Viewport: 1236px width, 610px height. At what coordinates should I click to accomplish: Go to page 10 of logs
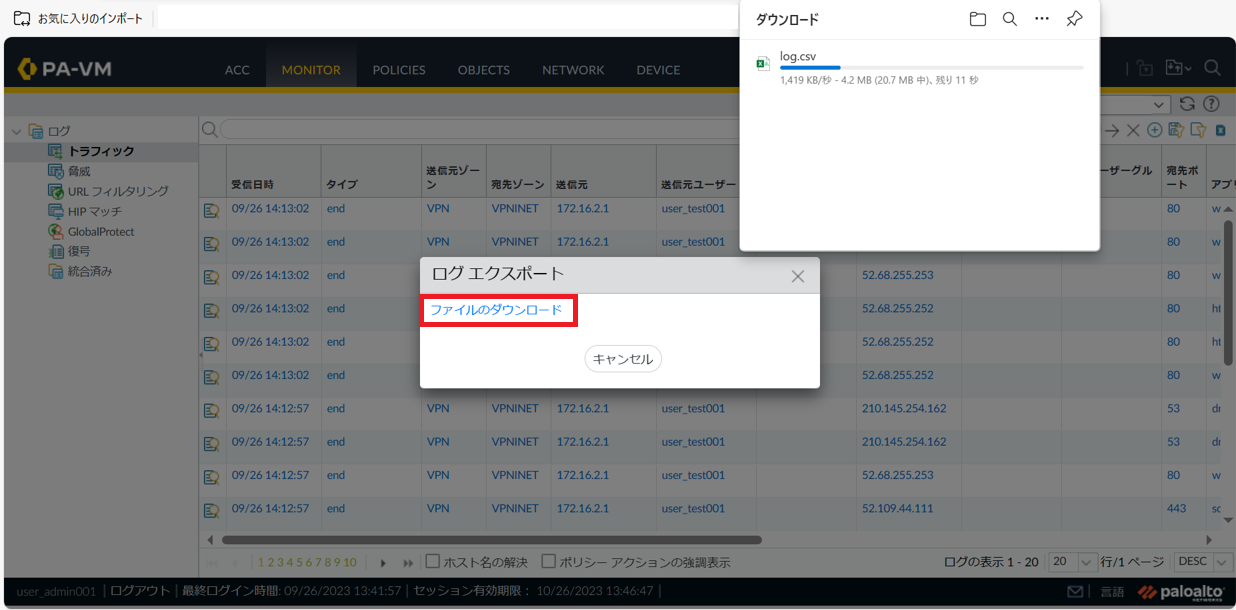(350, 563)
